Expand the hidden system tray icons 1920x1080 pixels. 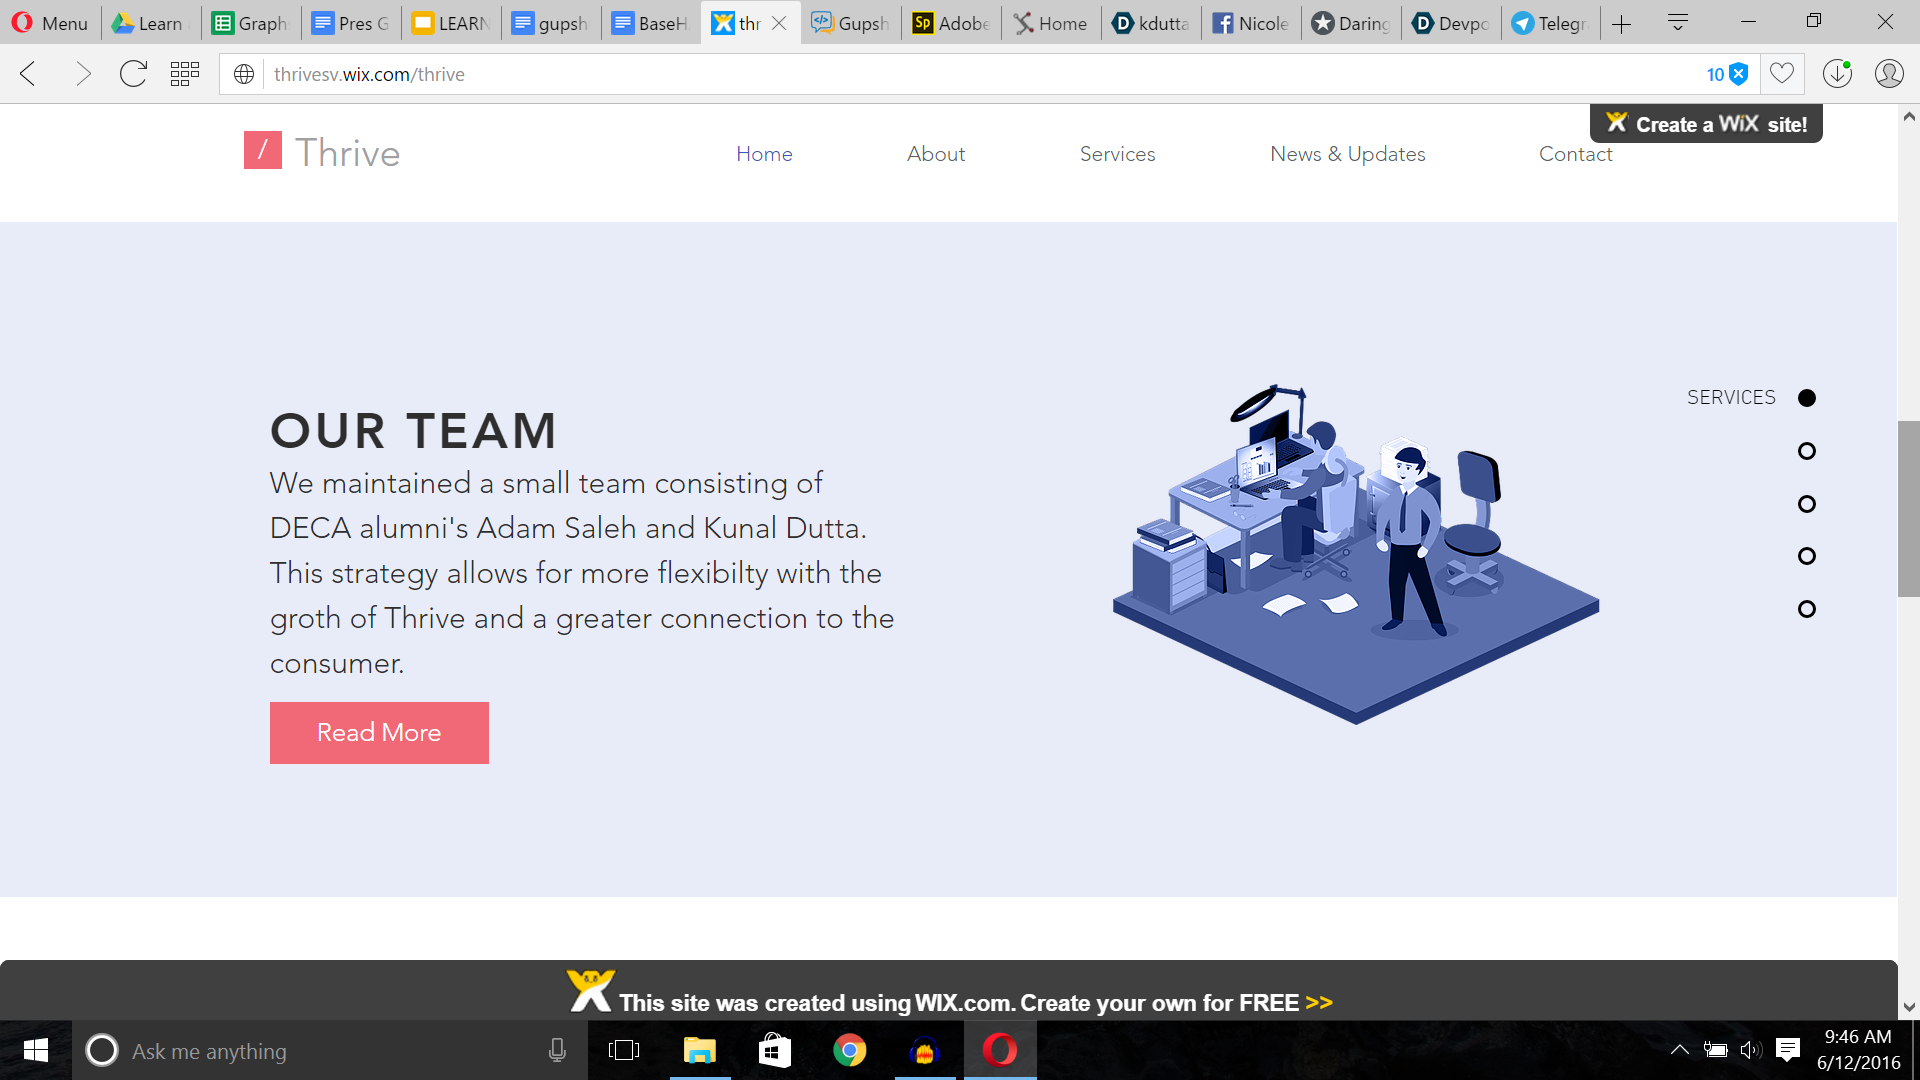click(x=1680, y=1050)
